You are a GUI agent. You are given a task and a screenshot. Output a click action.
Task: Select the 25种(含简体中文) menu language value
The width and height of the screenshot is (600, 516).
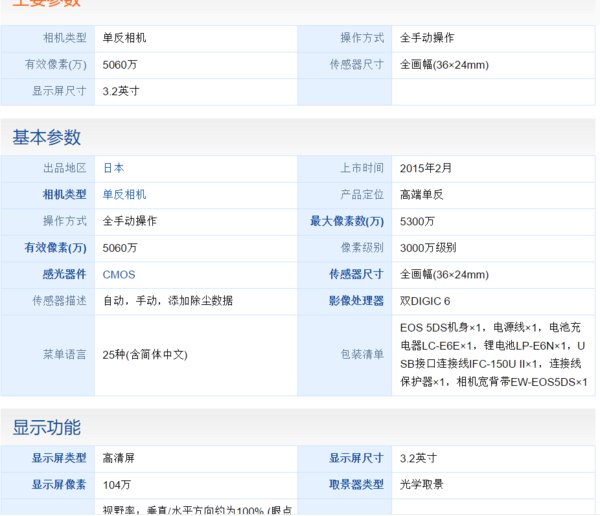145,354
